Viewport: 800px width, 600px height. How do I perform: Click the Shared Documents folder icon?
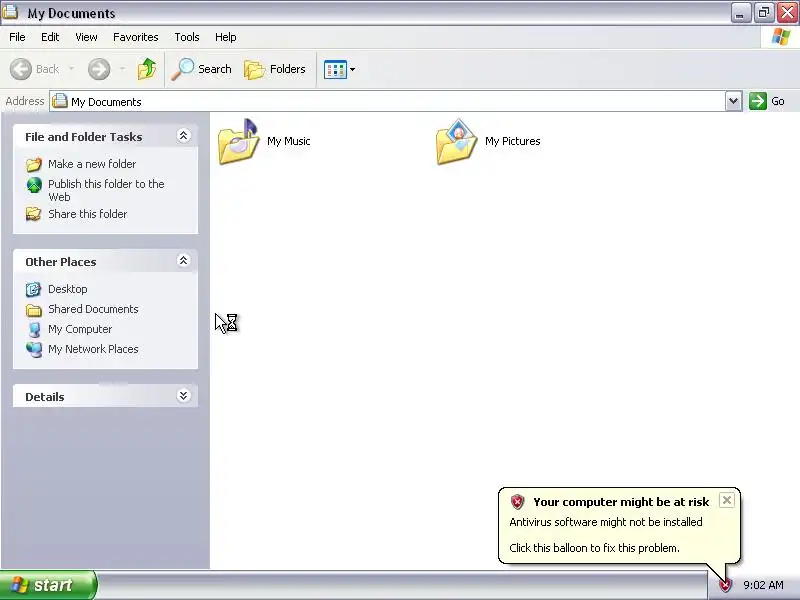34,310
